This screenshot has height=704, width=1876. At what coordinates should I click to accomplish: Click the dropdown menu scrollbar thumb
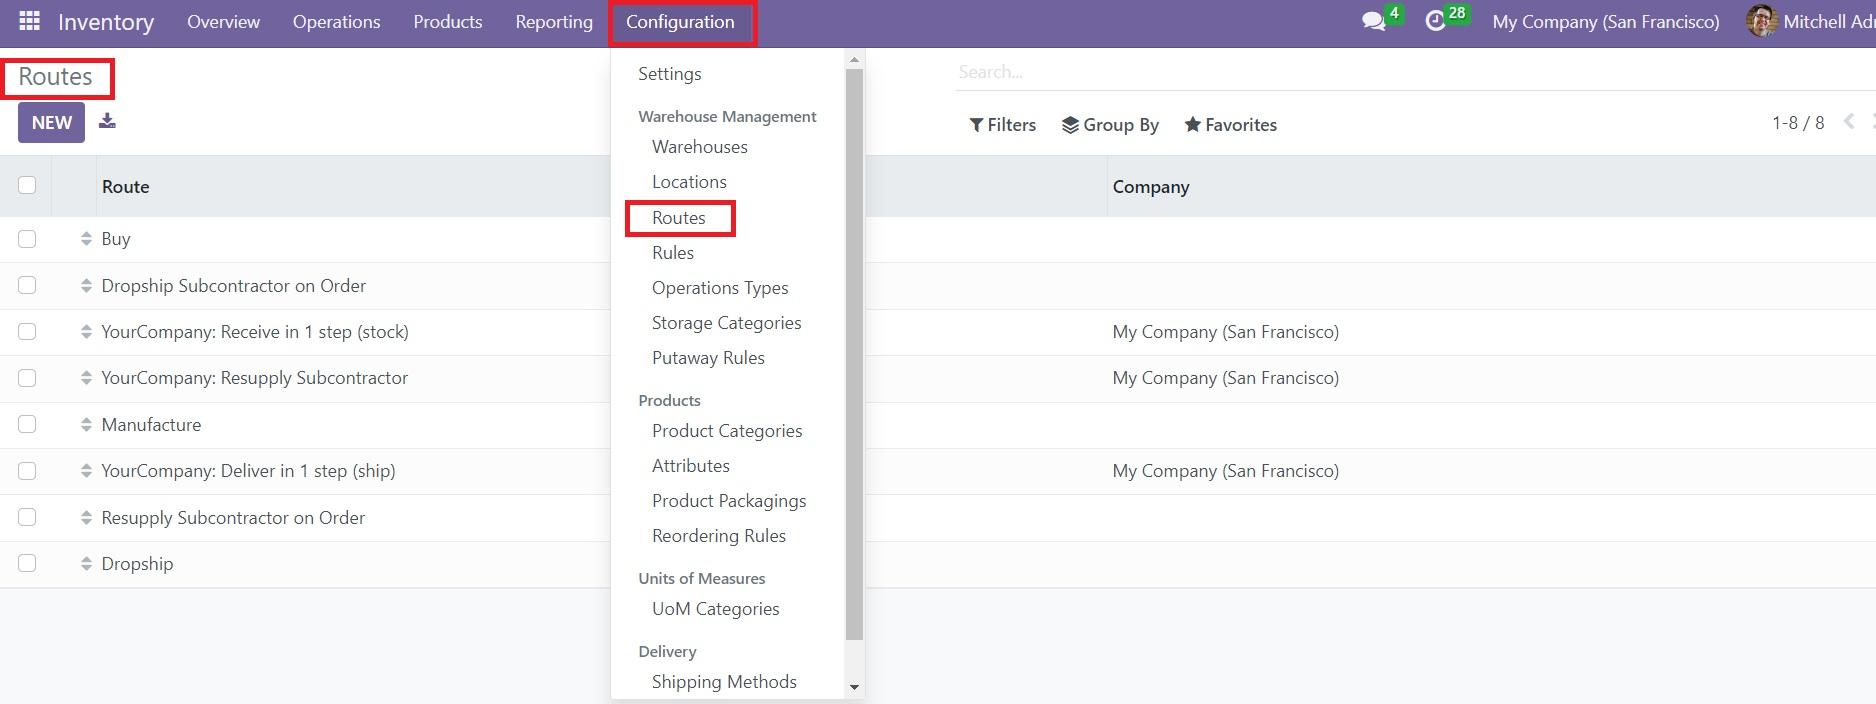click(x=854, y=354)
